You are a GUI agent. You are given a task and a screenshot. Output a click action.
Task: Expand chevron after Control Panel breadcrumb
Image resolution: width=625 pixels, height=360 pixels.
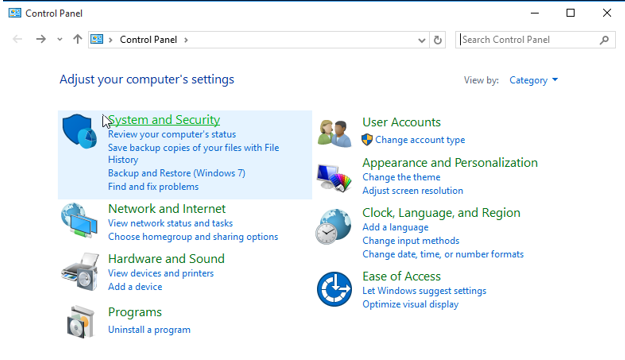click(186, 40)
